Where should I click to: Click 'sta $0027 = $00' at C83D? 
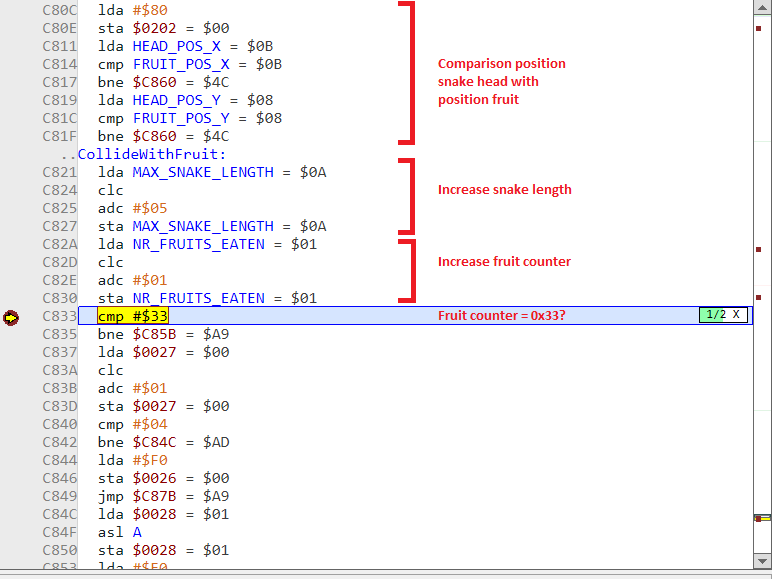163,406
